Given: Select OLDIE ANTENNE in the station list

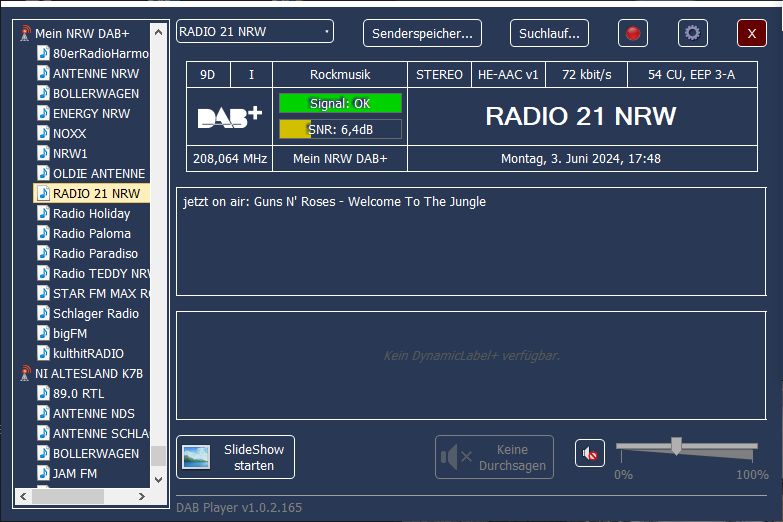Looking at the screenshot, I should 98,173.
